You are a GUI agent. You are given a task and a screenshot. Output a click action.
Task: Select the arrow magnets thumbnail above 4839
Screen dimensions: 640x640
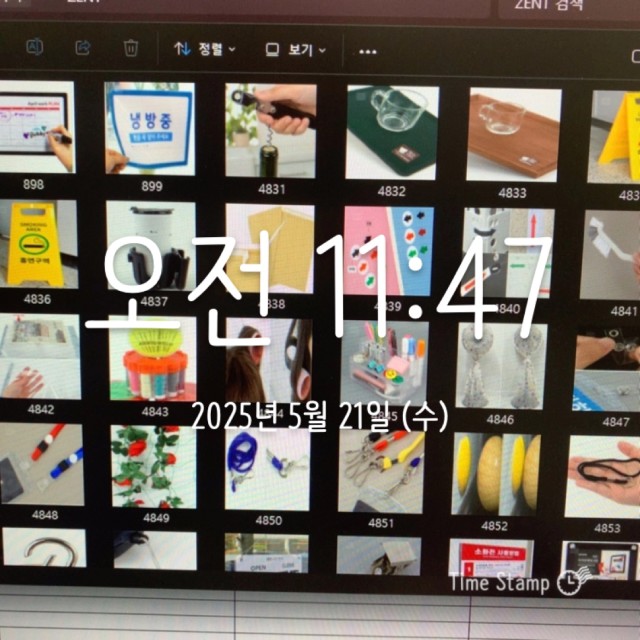coord(389,251)
